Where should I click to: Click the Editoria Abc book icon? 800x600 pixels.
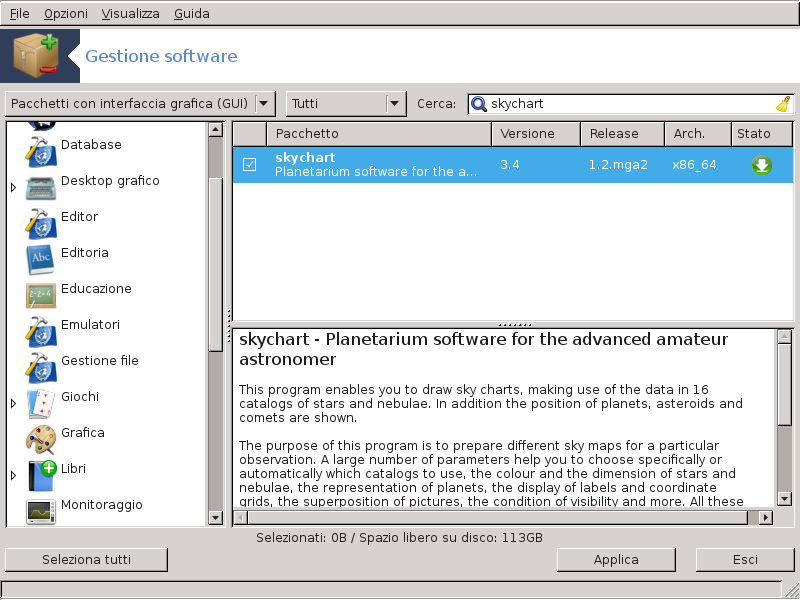click(x=40, y=260)
